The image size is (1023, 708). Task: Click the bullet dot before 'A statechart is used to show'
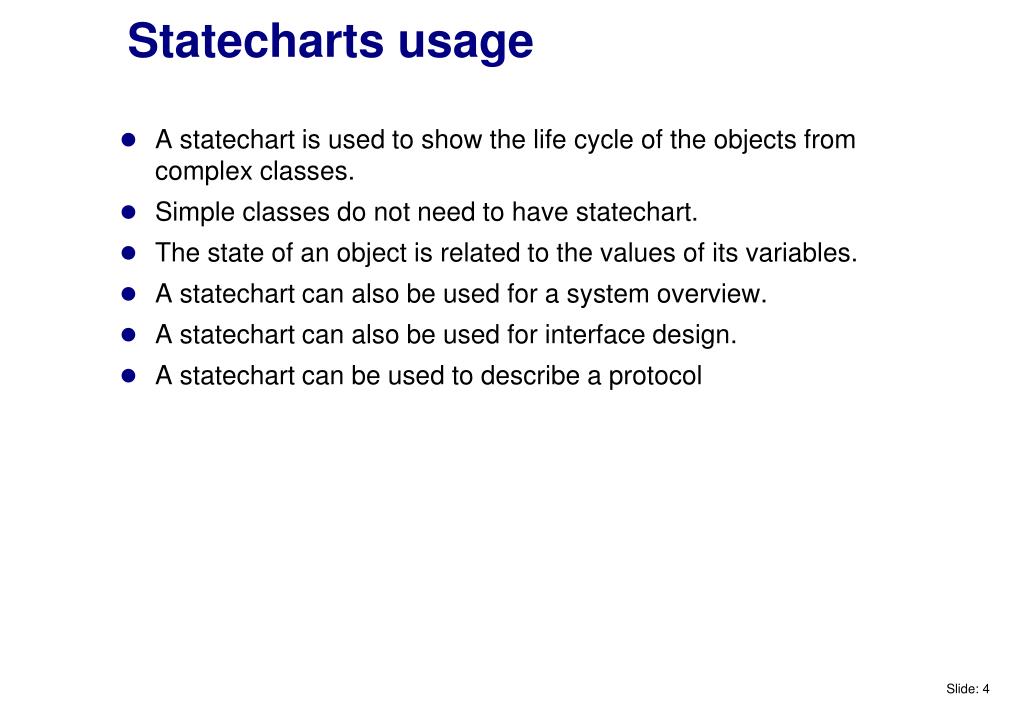click(129, 140)
